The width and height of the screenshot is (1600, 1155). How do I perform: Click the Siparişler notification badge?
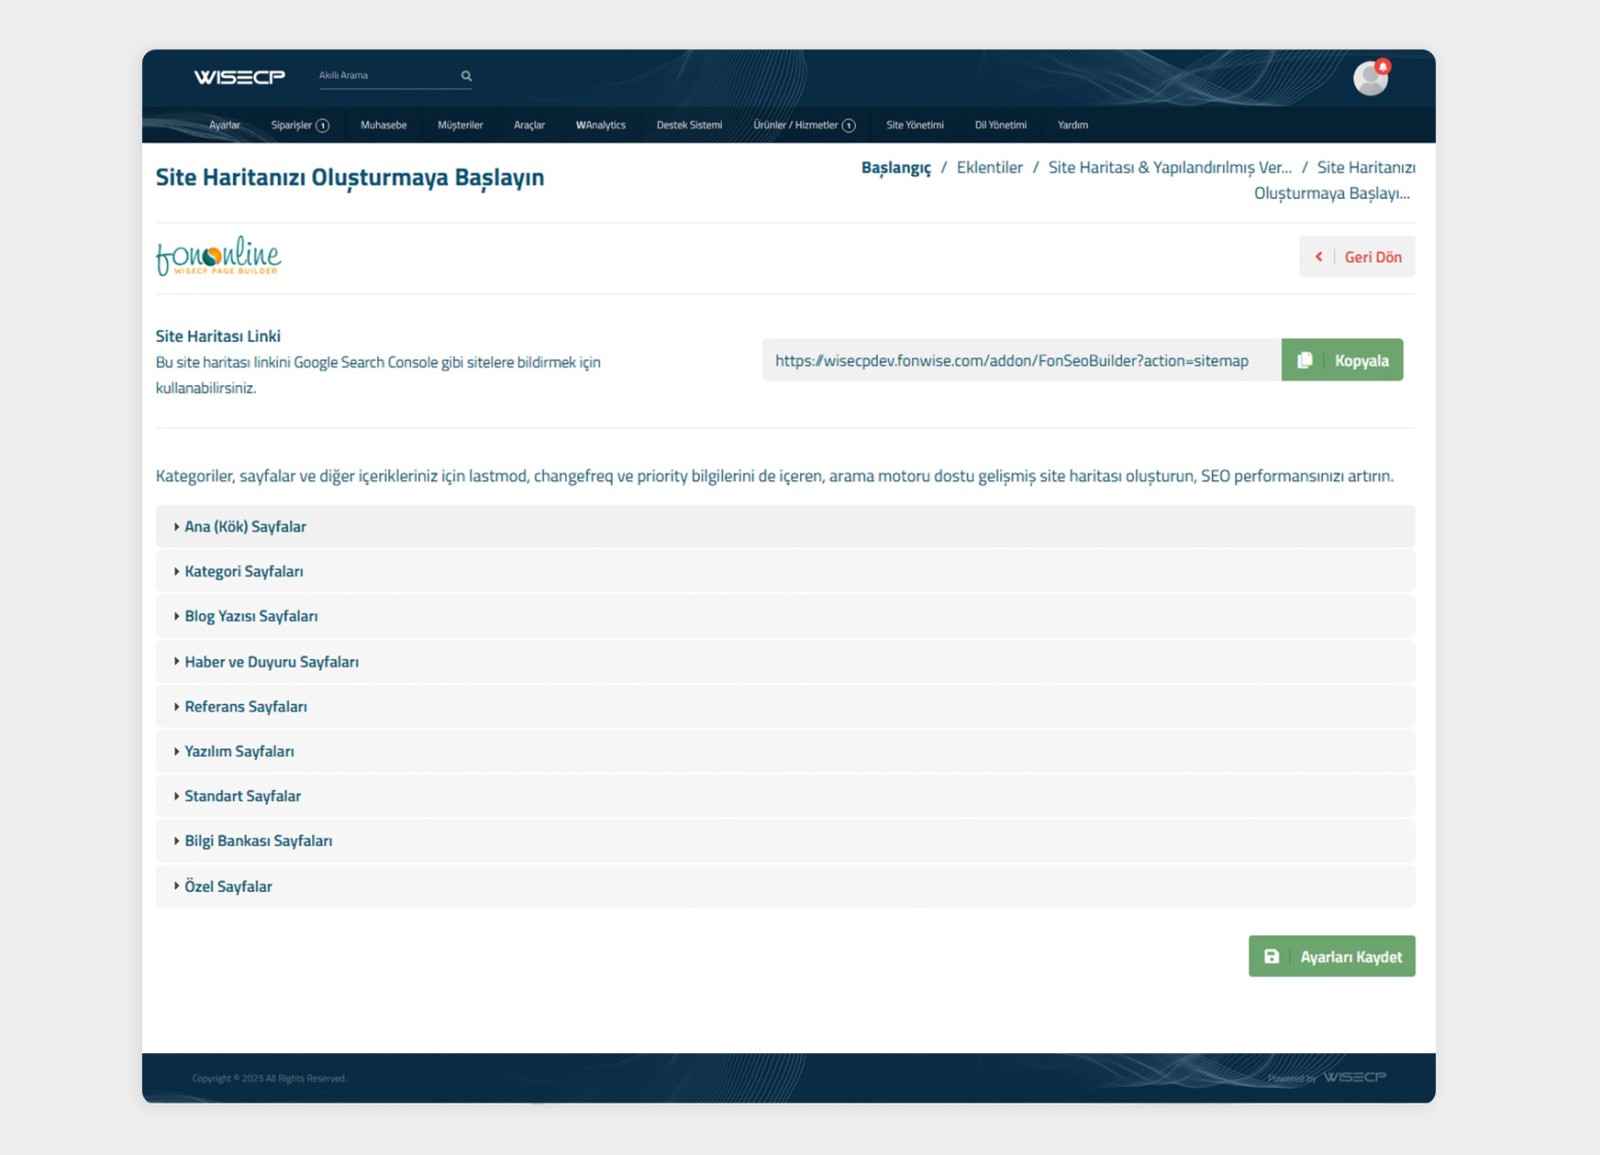[x=322, y=126]
